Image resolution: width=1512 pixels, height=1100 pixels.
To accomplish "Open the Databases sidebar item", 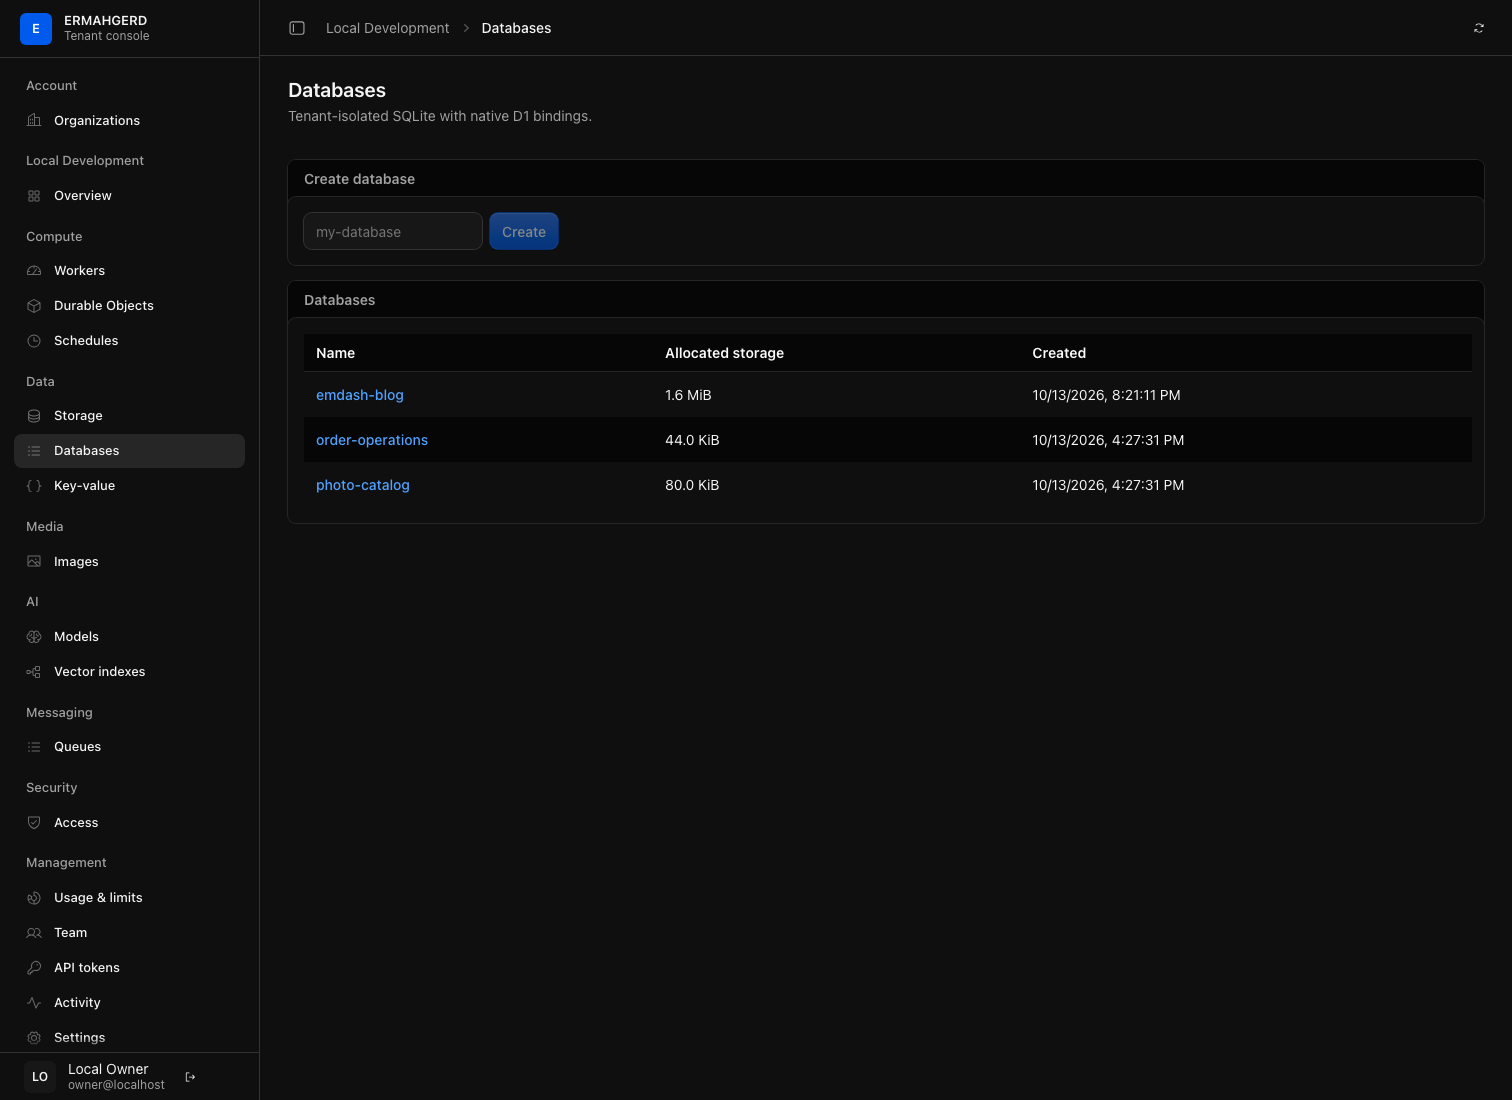I will point(129,451).
